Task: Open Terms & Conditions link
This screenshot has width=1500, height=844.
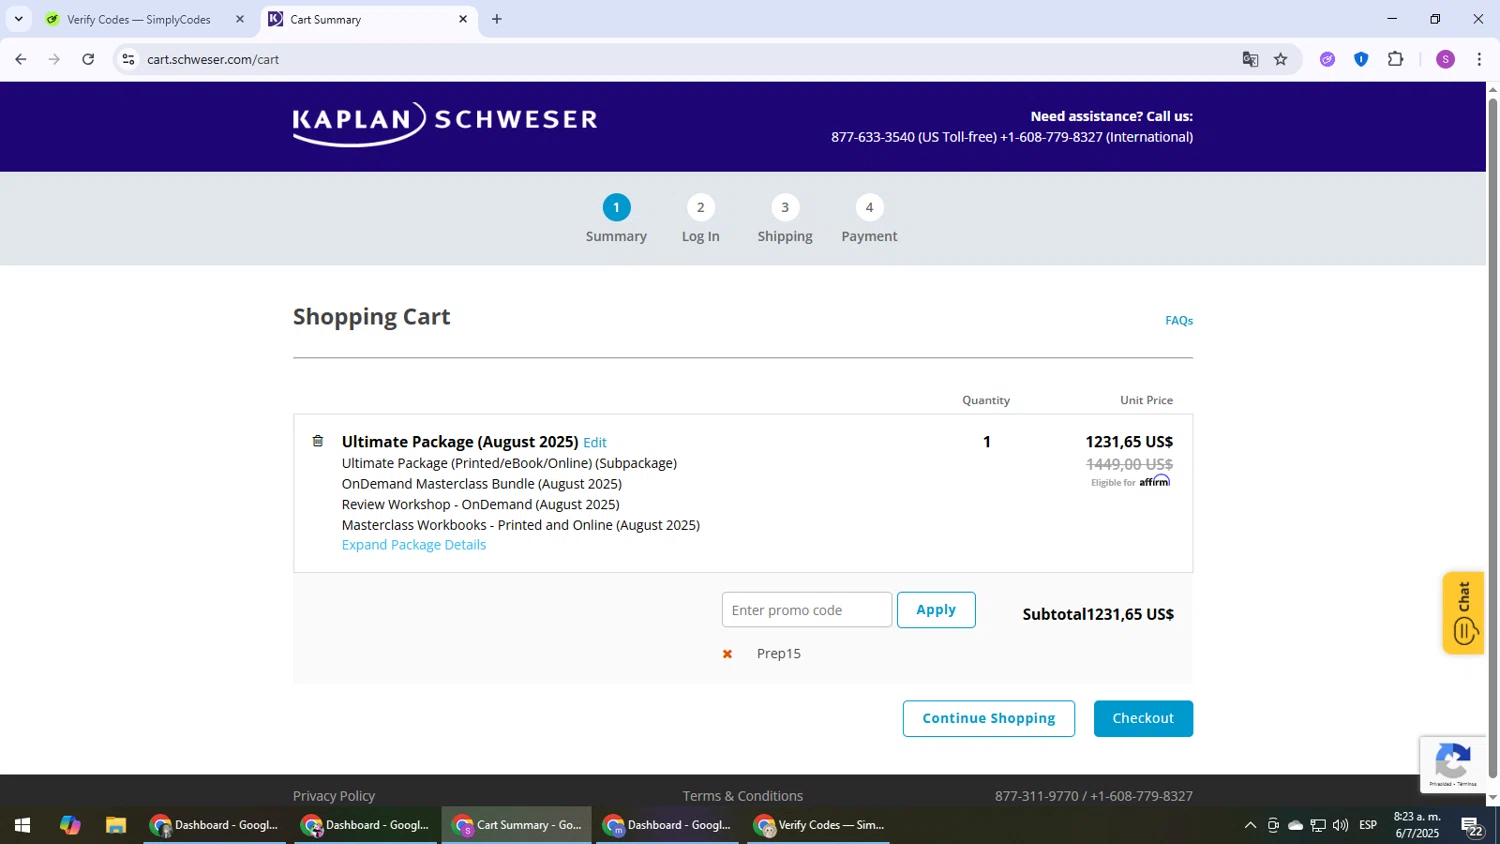Action: (743, 796)
